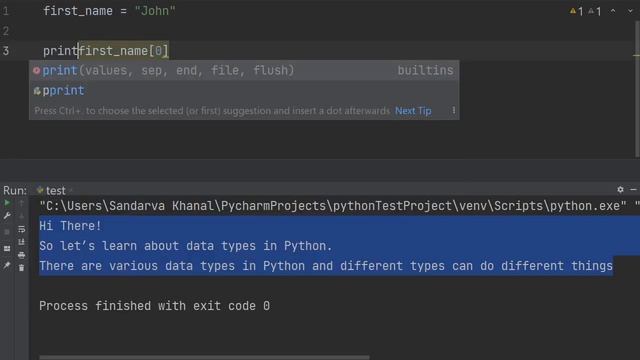Open the run panel layout icon
Screen dimensions: 640x360
coord(7,248)
